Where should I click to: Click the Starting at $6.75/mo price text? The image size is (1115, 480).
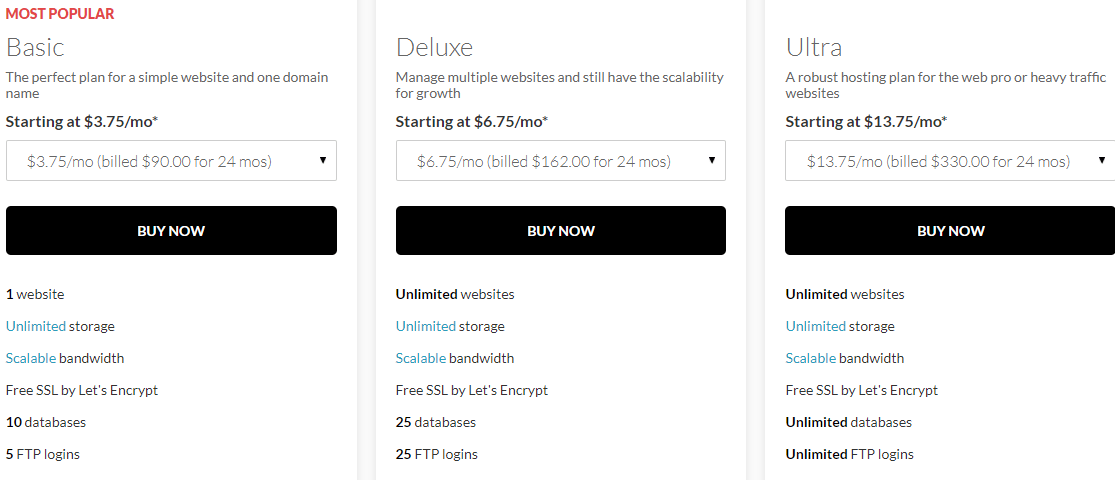(x=471, y=122)
